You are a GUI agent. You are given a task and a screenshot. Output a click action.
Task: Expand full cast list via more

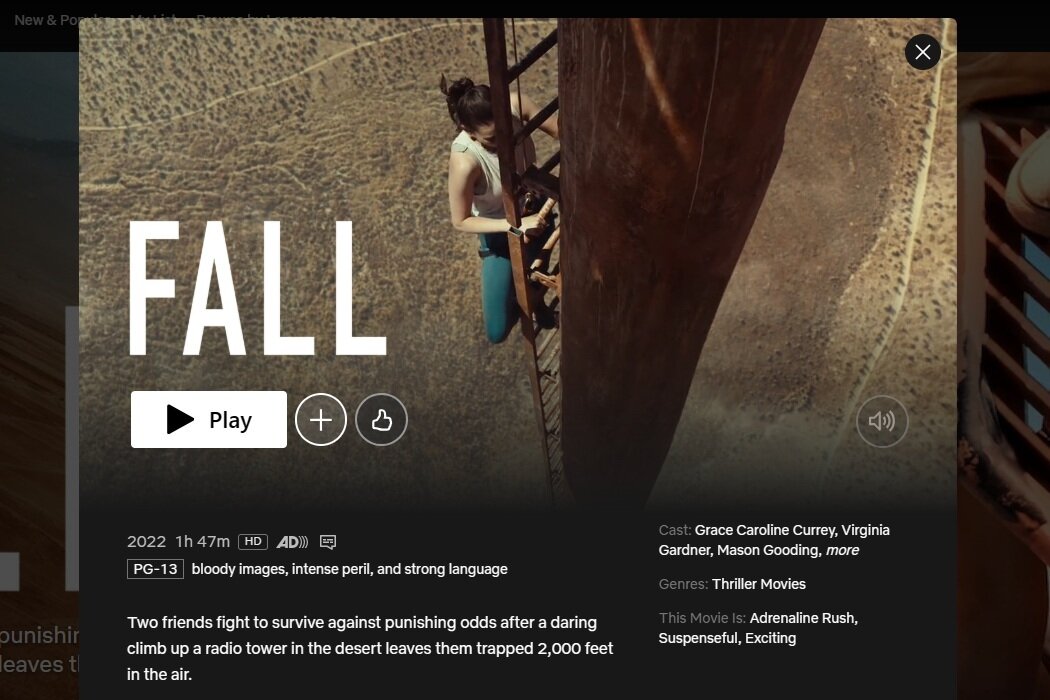click(x=842, y=551)
